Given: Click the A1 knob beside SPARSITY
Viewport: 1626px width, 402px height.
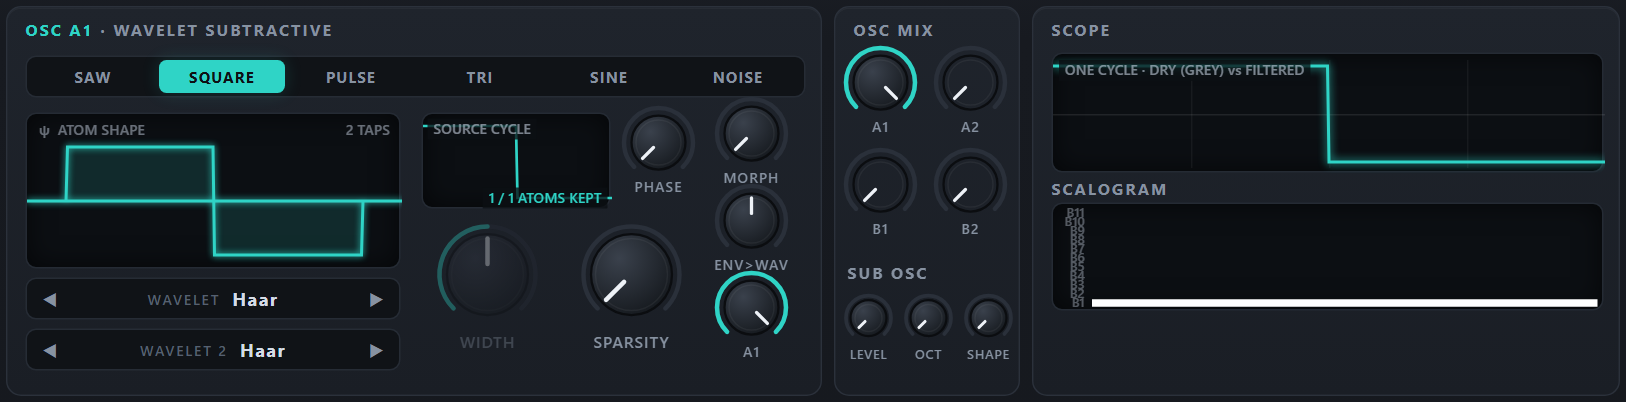Looking at the screenshot, I should coord(751,307).
